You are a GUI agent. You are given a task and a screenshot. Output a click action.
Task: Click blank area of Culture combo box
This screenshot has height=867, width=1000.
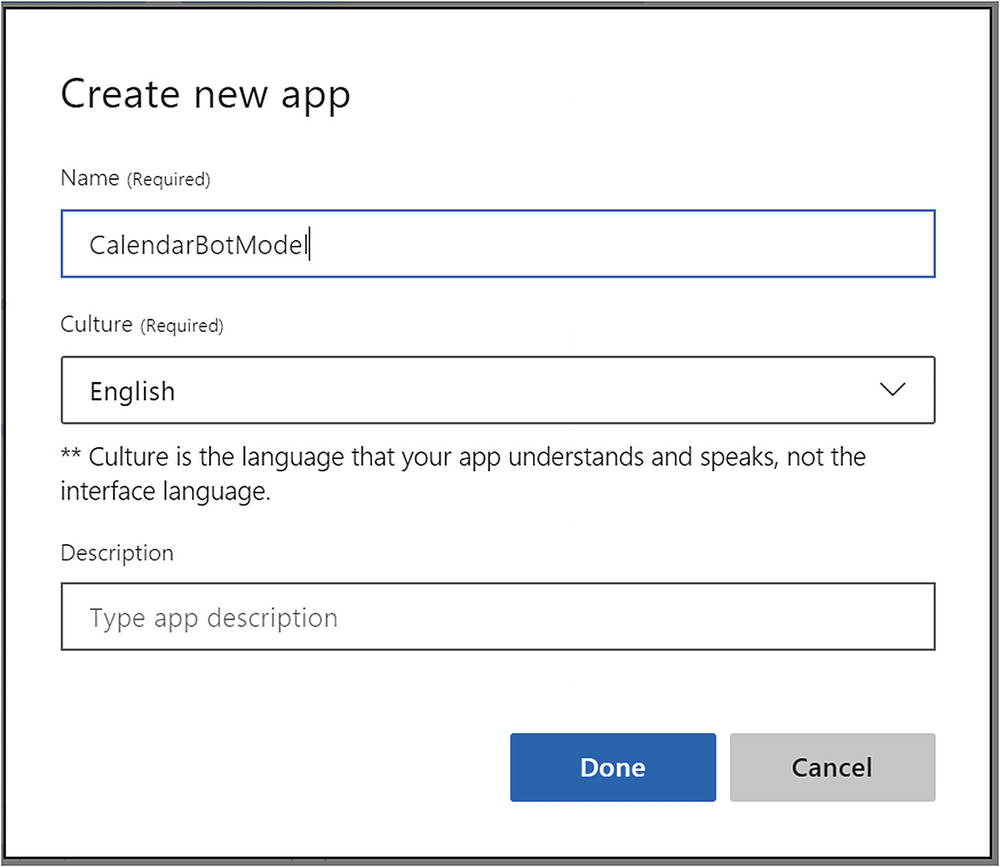click(x=520, y=390)
